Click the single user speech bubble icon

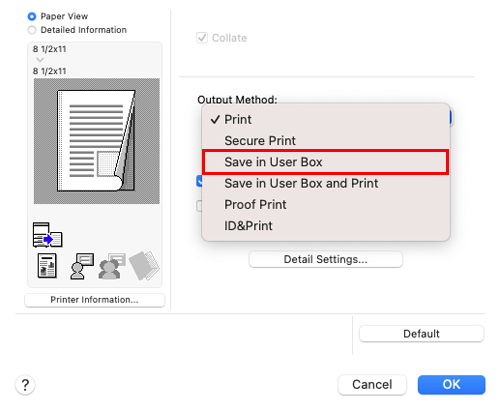(82, 266)
